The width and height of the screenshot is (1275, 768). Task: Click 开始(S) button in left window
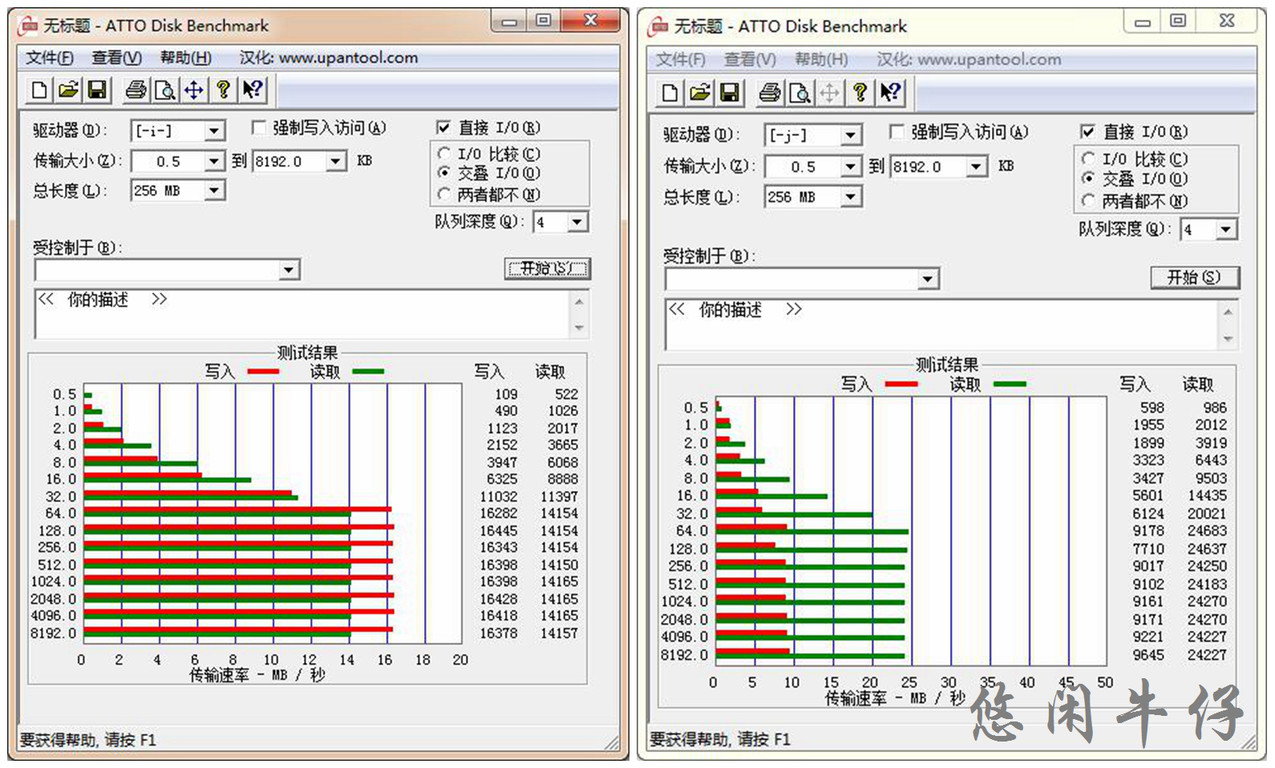click(547, 268)
